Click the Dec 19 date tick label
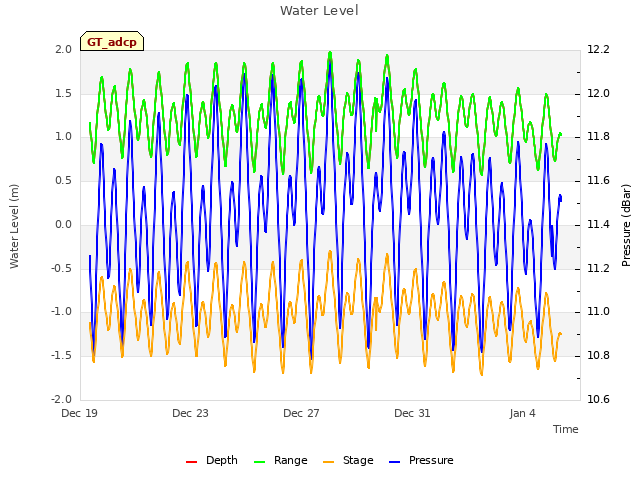This screenshot has height=480, width=640. tap(80, 413)
